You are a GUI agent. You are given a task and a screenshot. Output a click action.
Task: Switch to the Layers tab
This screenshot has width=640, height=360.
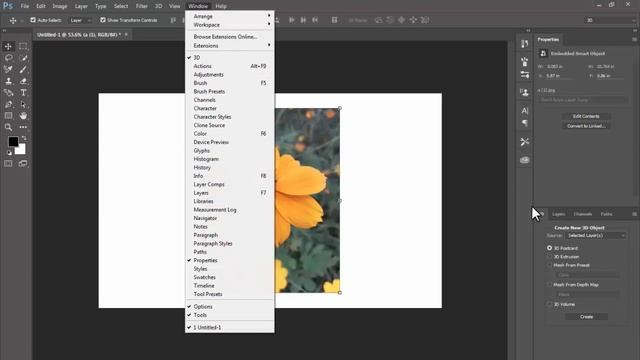click(558, 214)
